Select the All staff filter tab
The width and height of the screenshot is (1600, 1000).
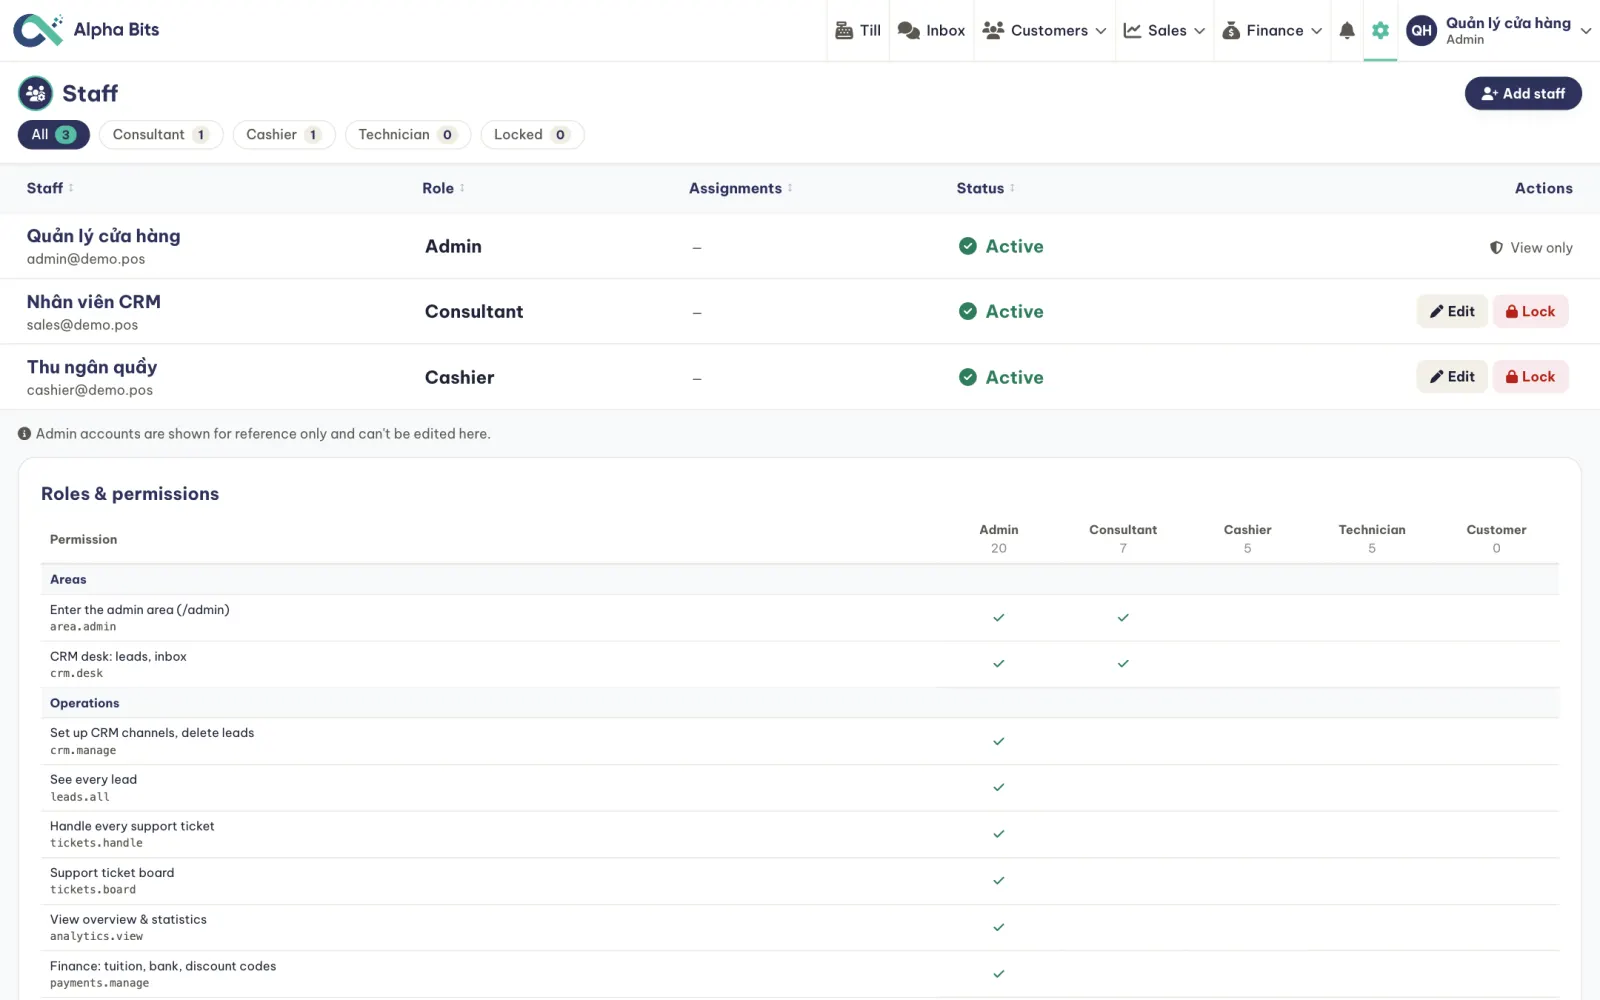tap(54, 135)
